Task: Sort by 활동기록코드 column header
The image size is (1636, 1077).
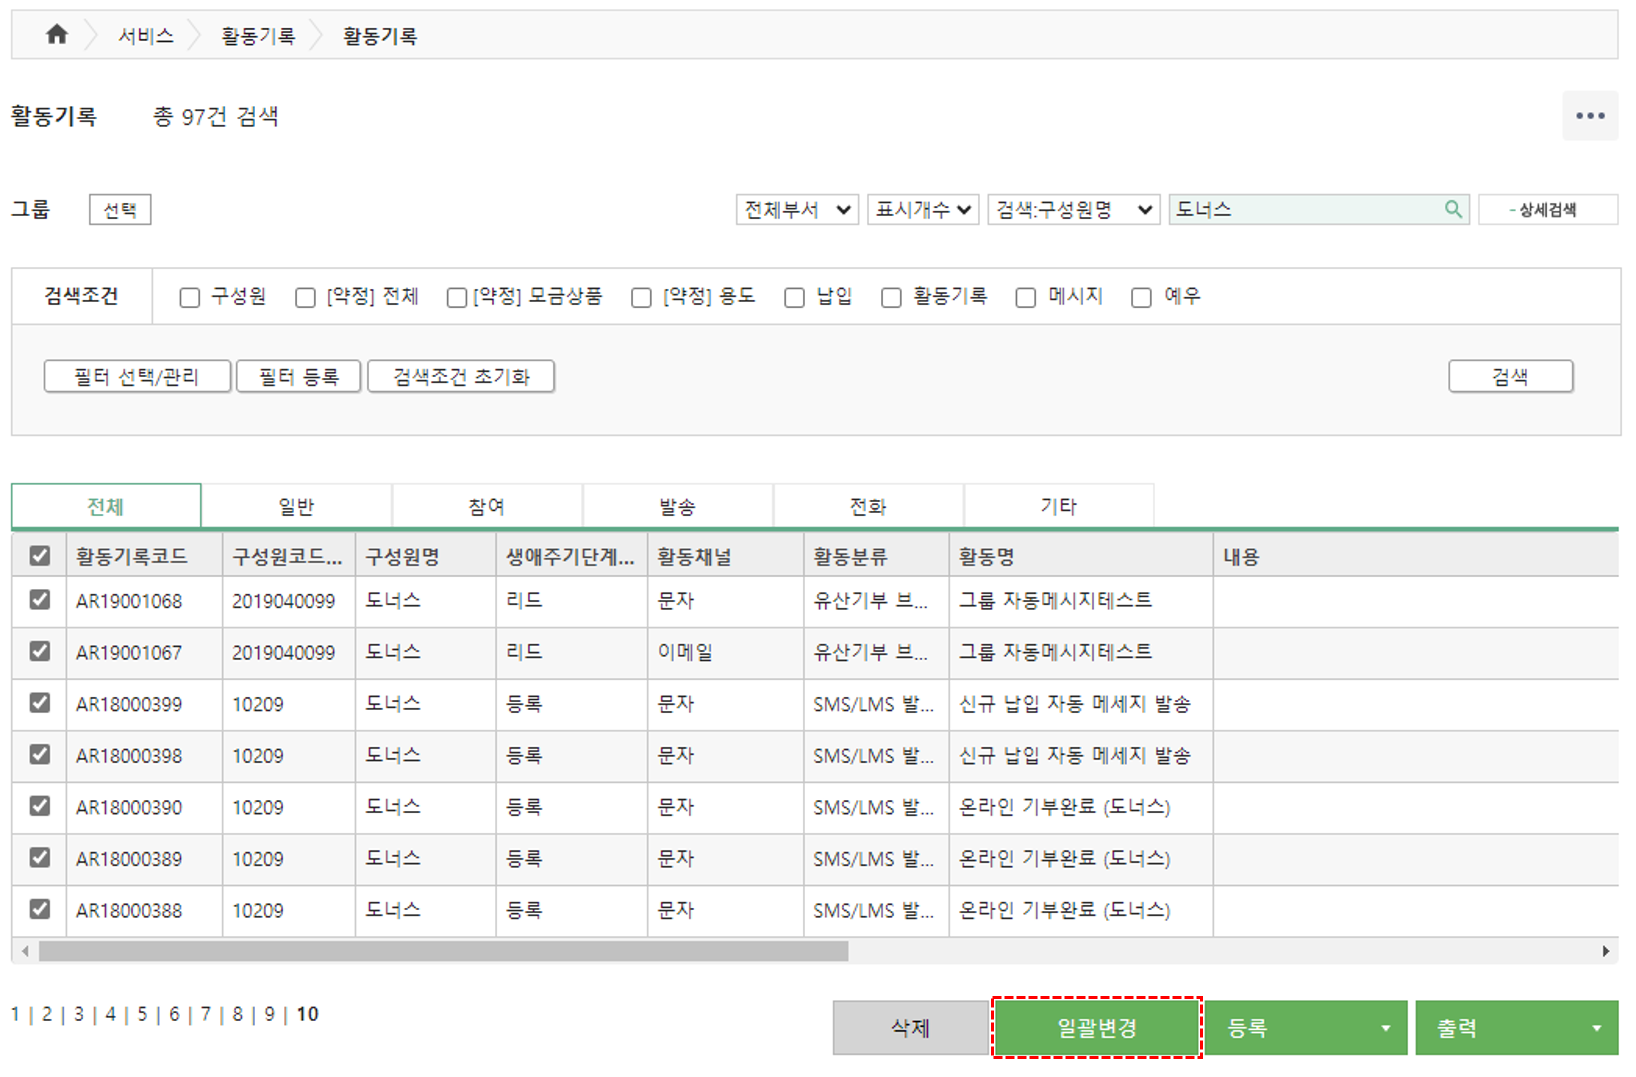Action: [x=144, y=556]
